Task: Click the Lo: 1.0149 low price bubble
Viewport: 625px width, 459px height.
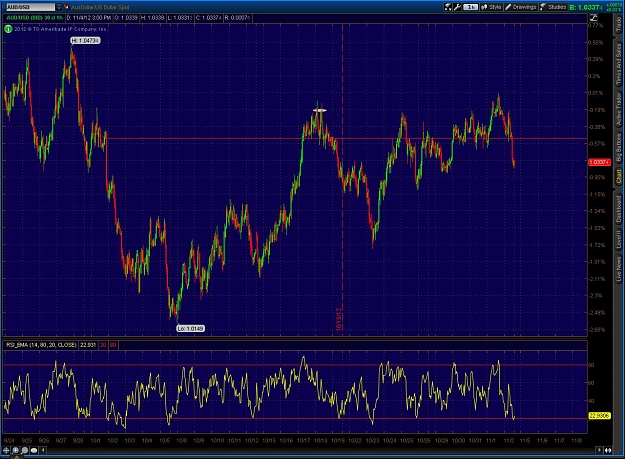Action: click(191, 328)
